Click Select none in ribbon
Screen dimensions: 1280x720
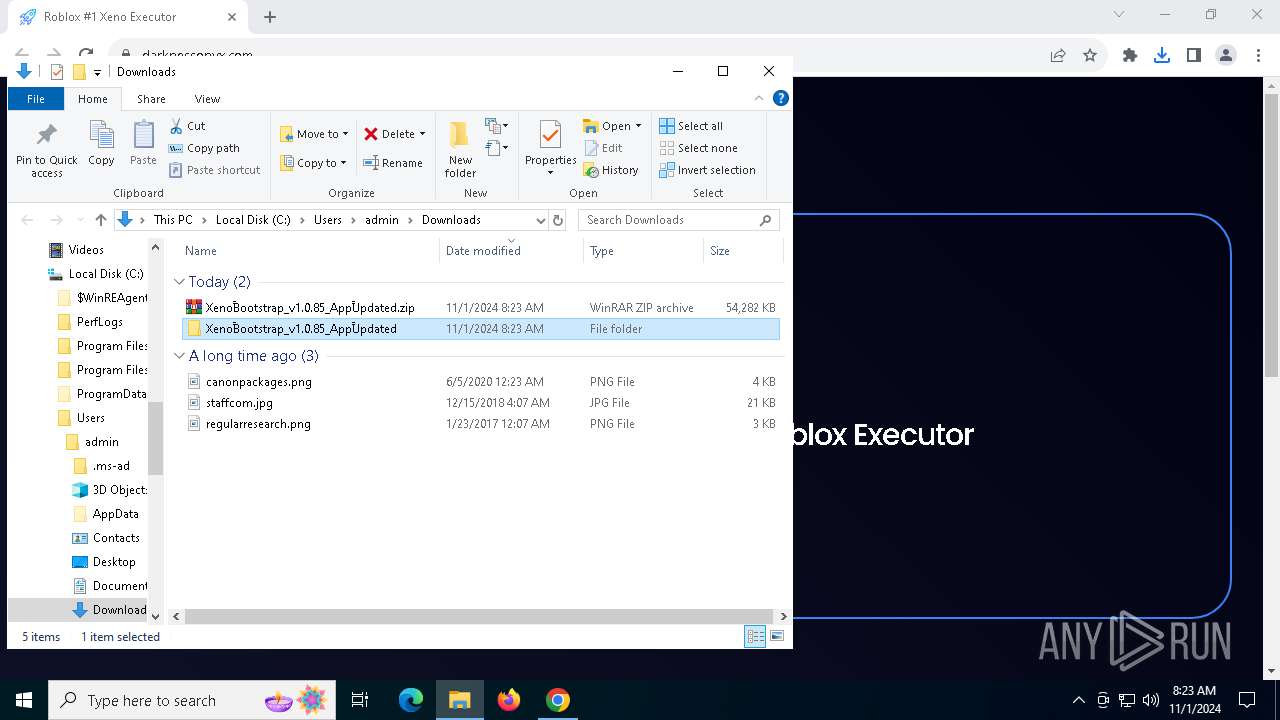698,148
